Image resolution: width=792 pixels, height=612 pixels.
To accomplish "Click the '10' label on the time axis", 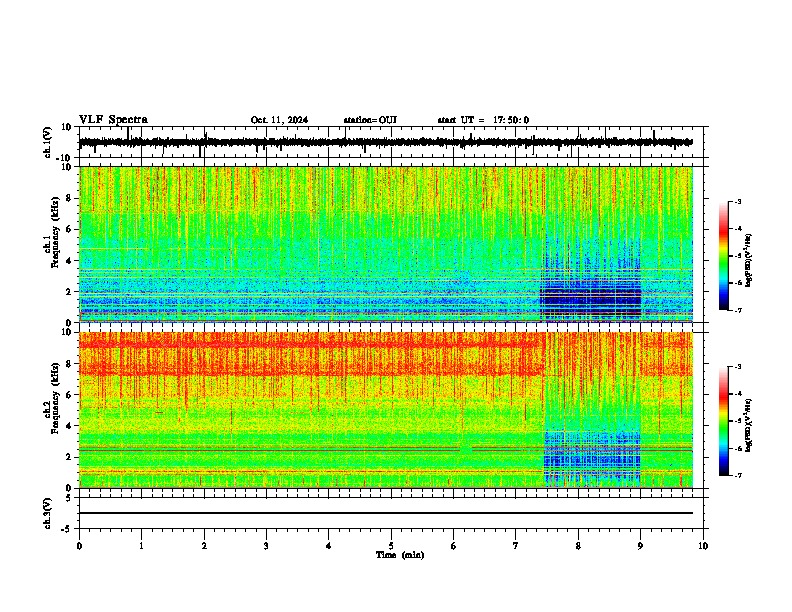I will [703, 546].
